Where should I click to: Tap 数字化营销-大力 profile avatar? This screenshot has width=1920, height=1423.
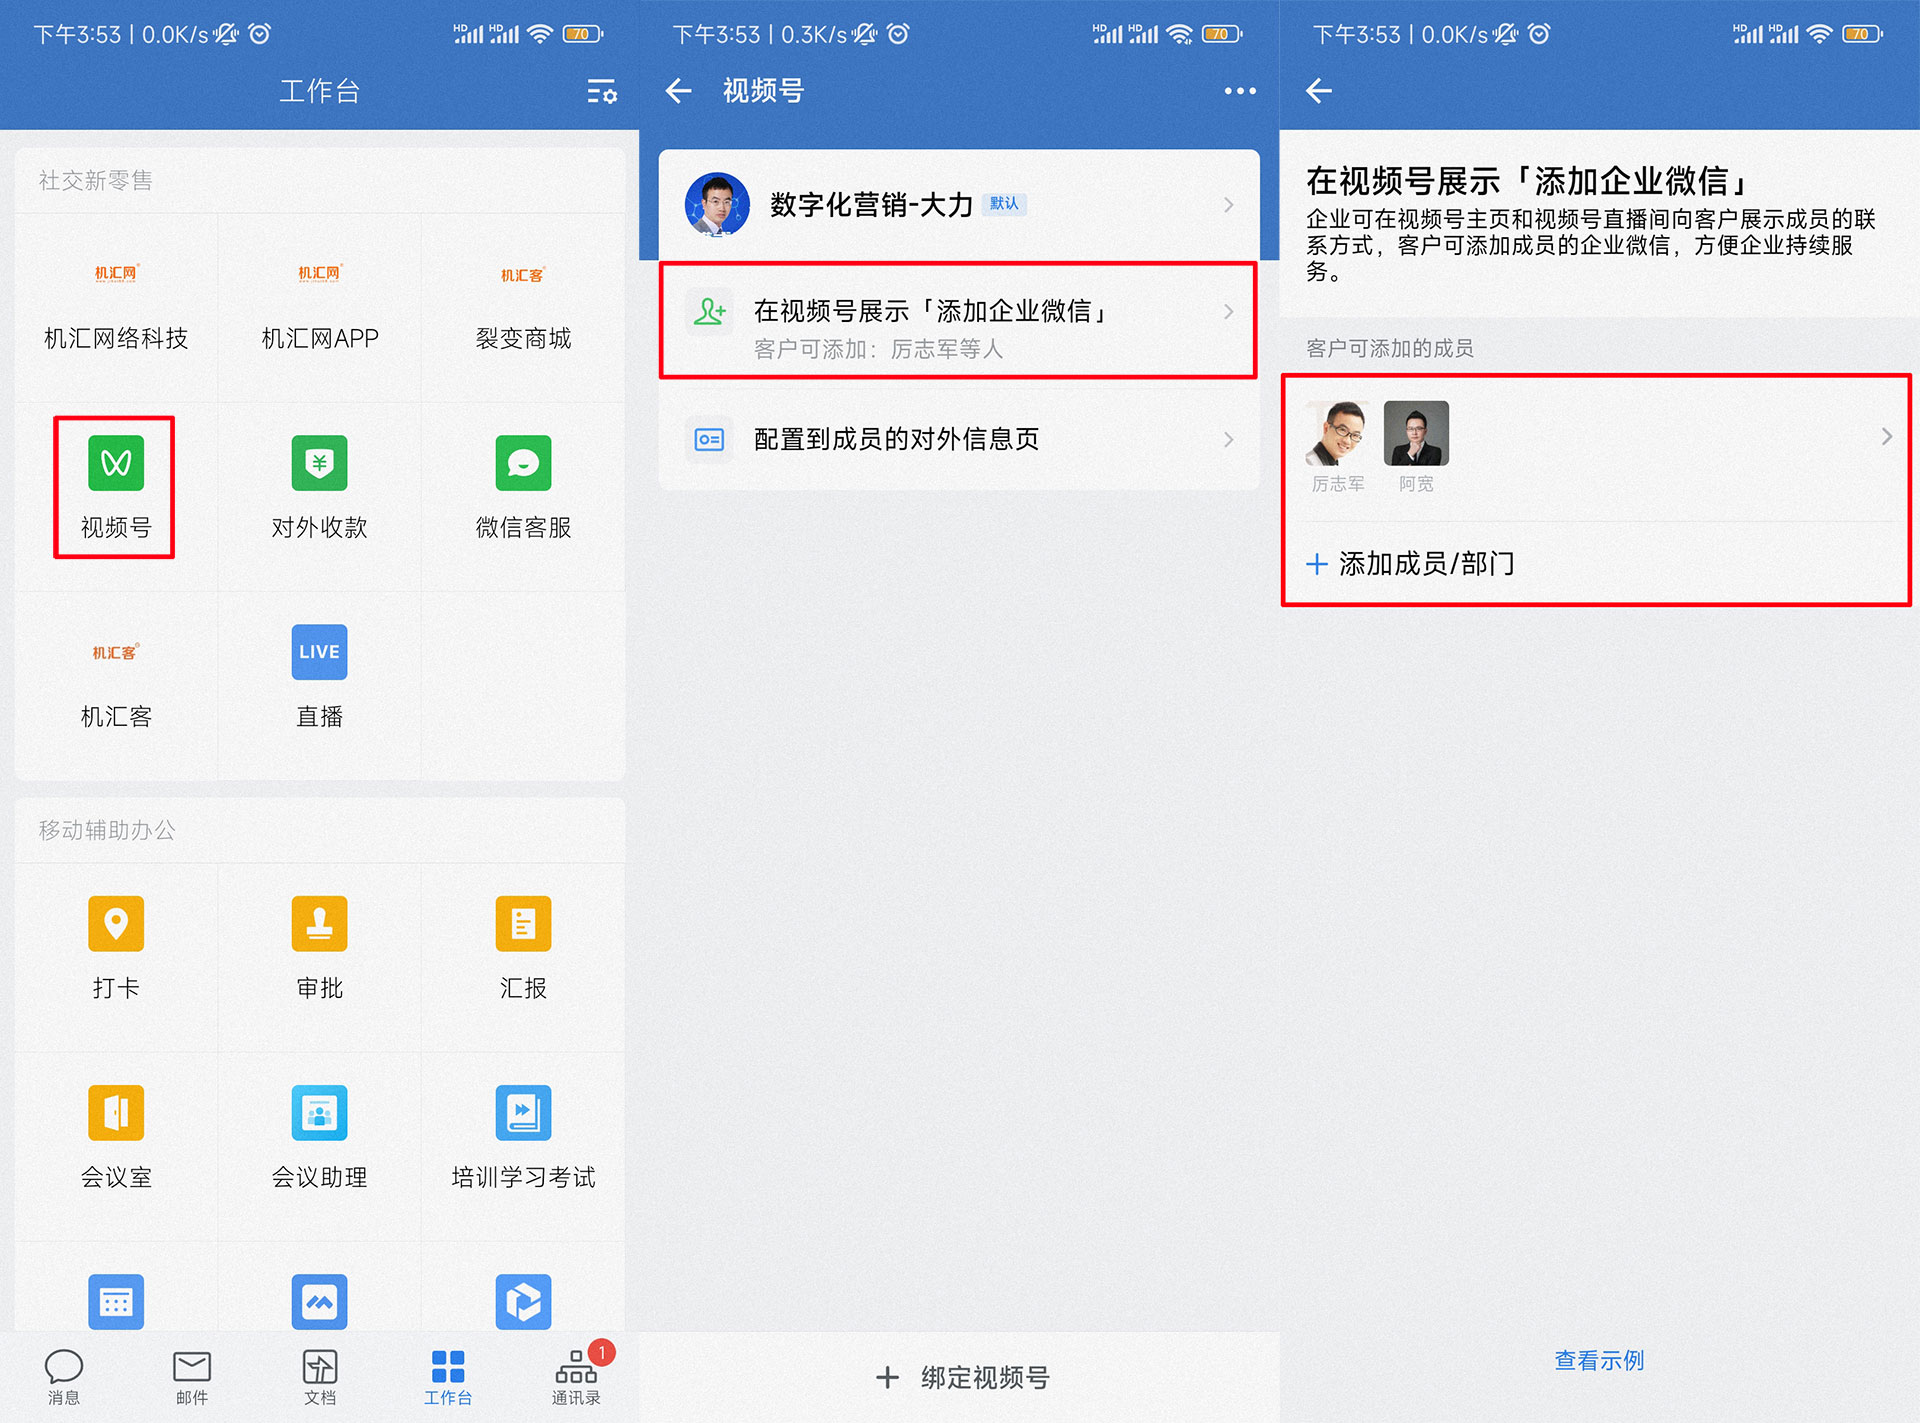point(717,204)
